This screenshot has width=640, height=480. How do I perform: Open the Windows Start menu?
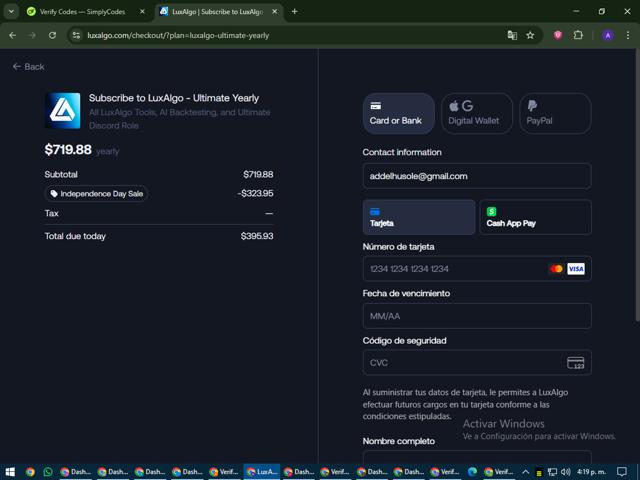[10, 472]
